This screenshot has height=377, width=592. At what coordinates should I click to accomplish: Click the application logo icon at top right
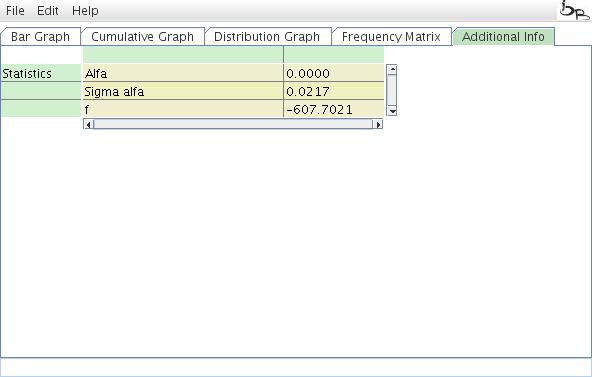pos(574,10)
